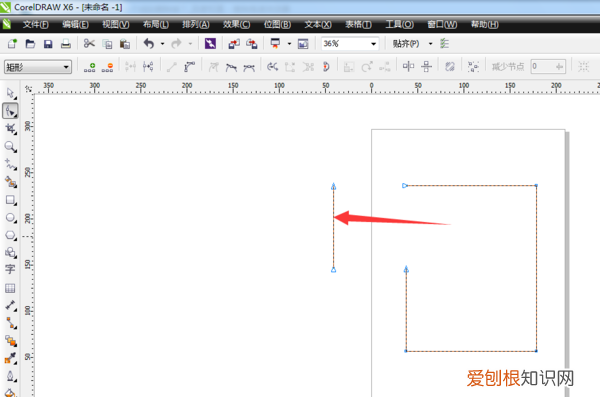This screenshot has width=600, height=397.
Task: Select the Color Eyedropper tool
Action: (10, 358)
